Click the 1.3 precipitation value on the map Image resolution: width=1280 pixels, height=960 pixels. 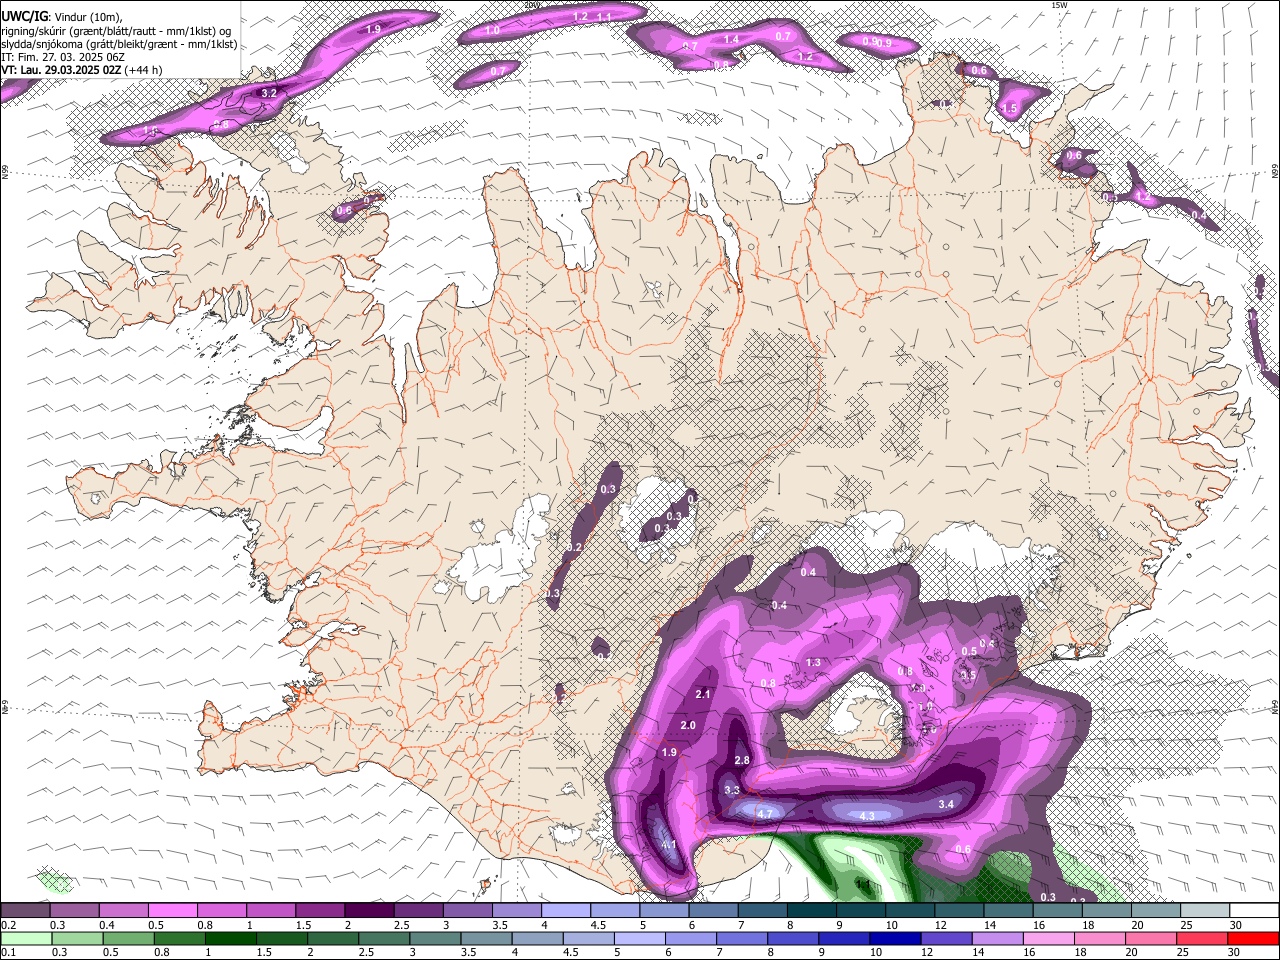point(813,663)
